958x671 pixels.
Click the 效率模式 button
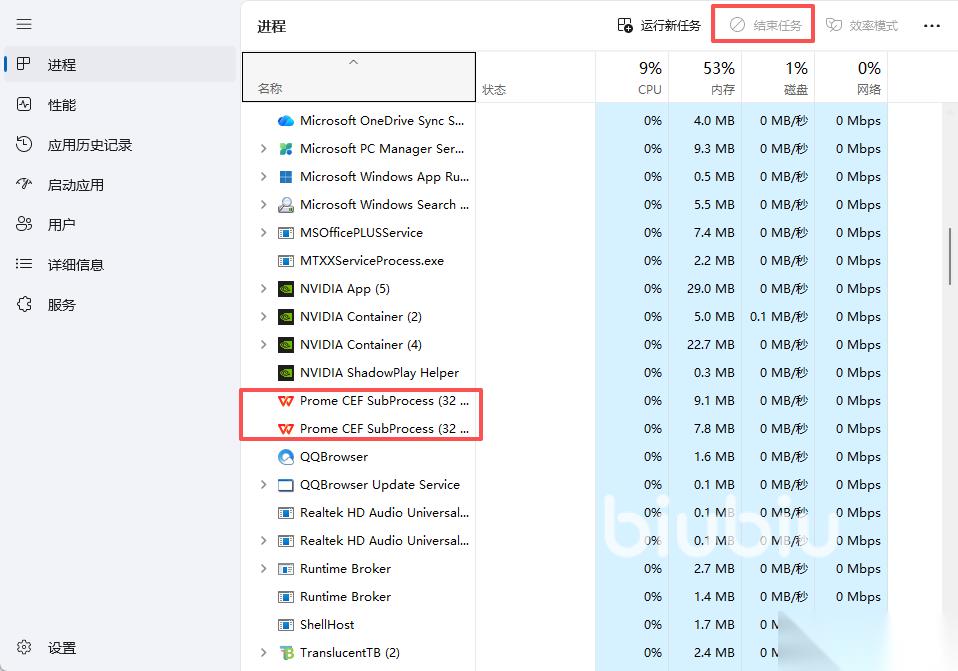click(861, 25)
